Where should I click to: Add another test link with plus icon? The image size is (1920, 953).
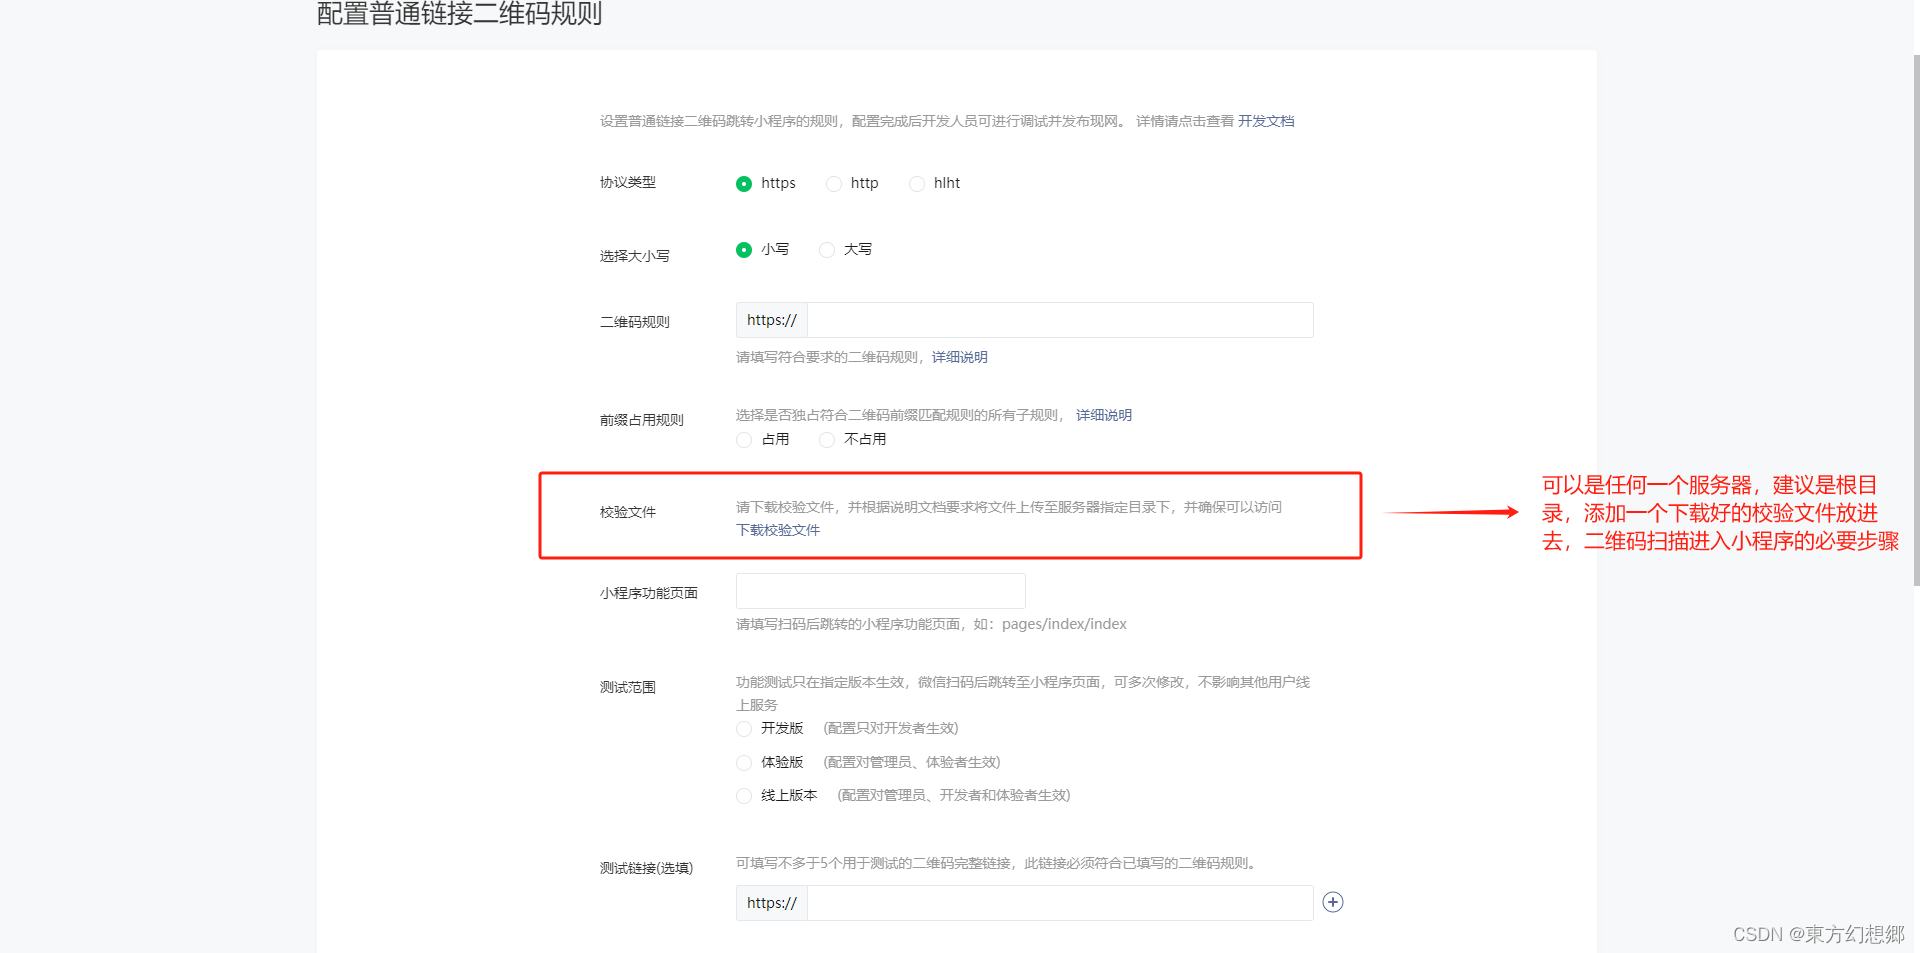pyautogui.click(x=1333, y=902)
